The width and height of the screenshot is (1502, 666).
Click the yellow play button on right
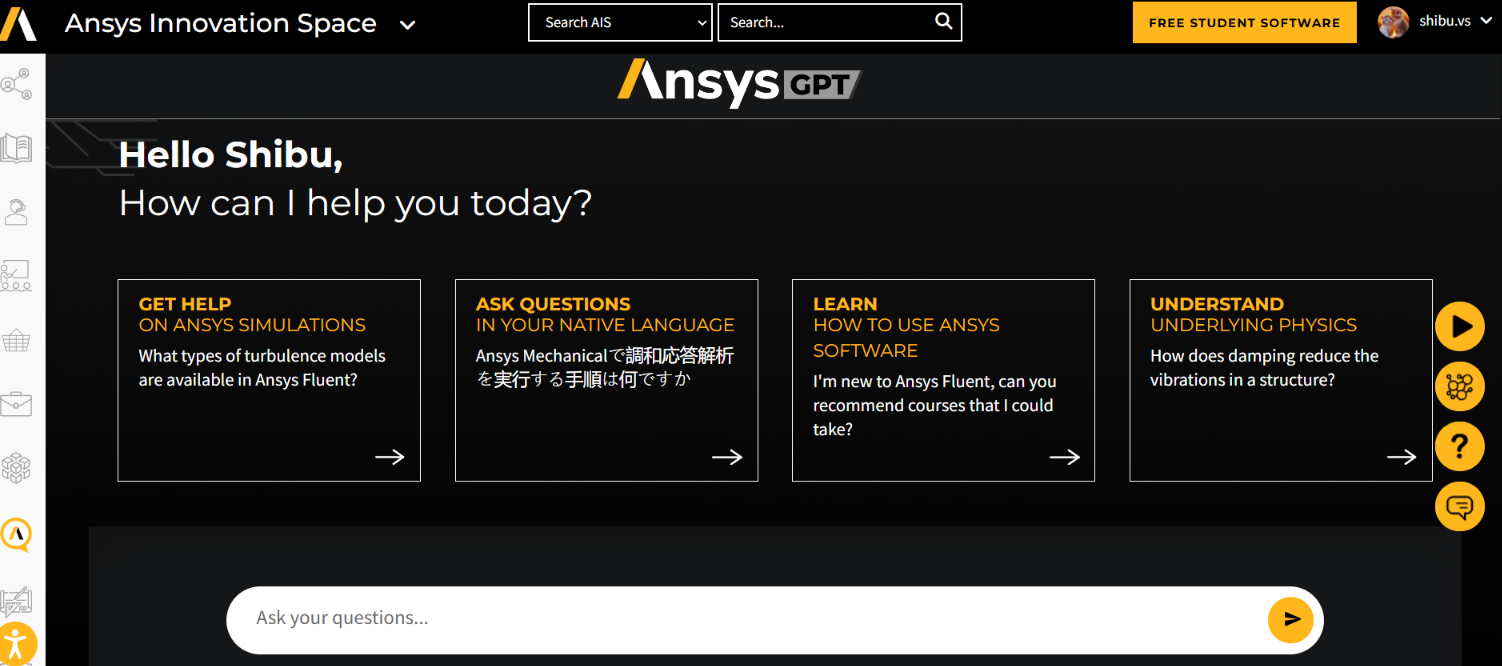(x=1459, y=326)
